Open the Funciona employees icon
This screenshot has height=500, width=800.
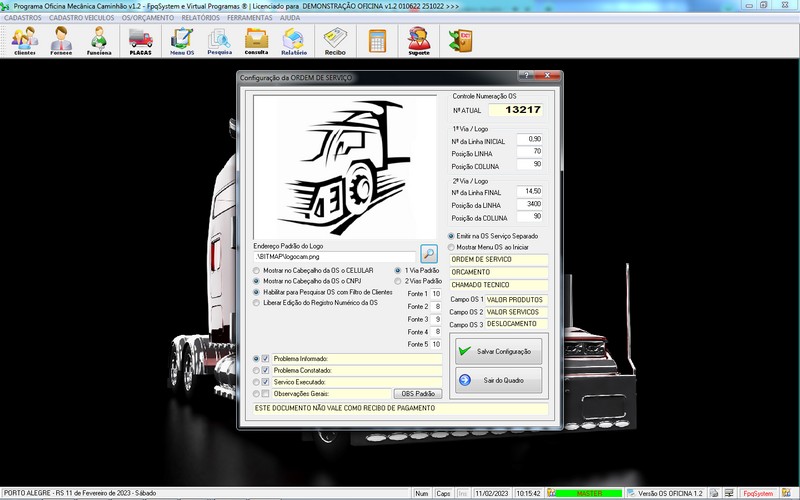98,40
